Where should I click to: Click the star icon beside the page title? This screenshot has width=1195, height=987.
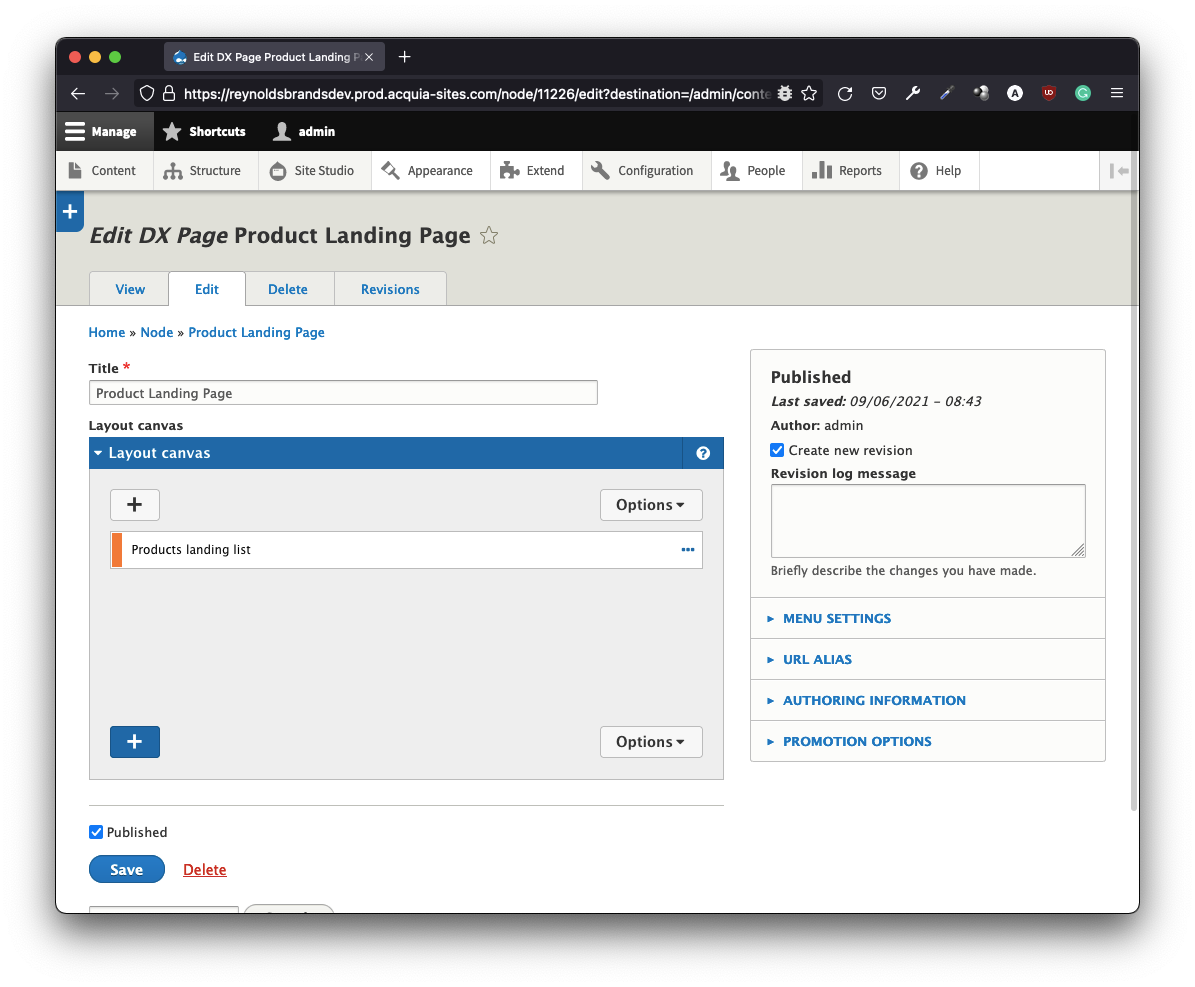tap(489, 236)
